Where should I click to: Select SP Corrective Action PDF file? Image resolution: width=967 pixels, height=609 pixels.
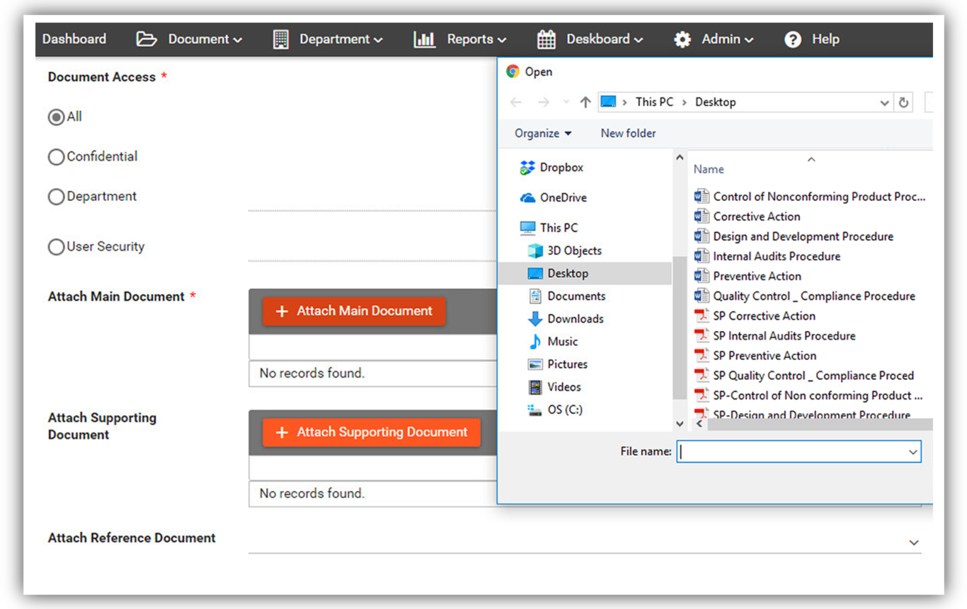[755, 316]
